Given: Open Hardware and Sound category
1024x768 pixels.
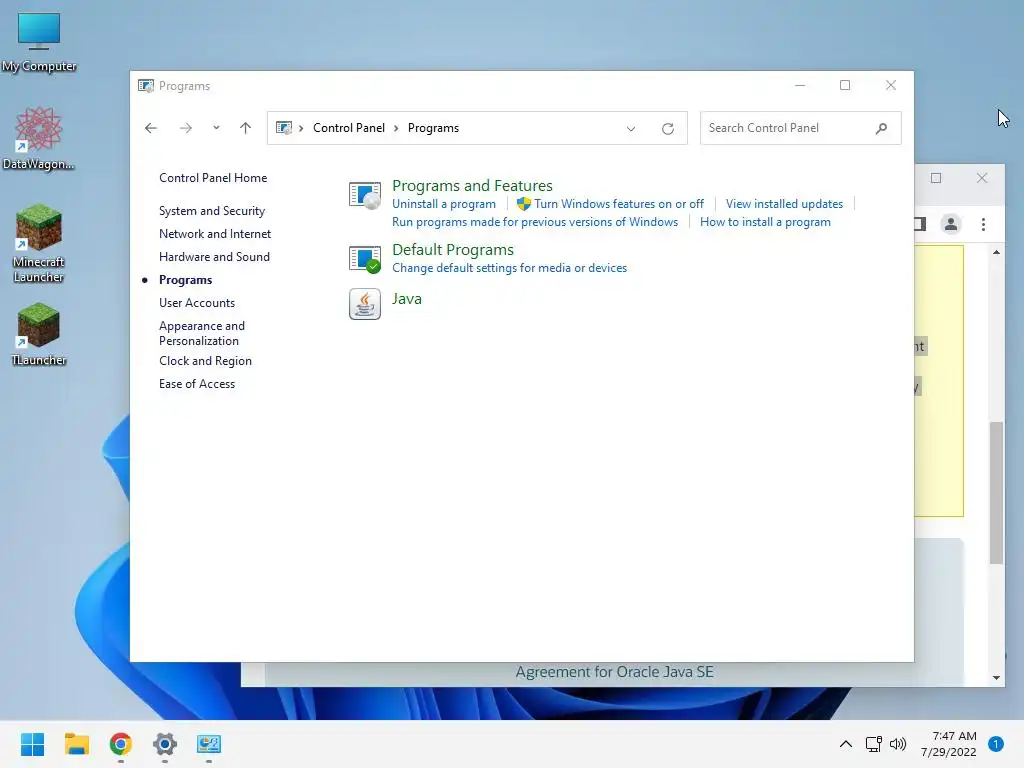Looking at the screenshot, I should click(214, 257).
